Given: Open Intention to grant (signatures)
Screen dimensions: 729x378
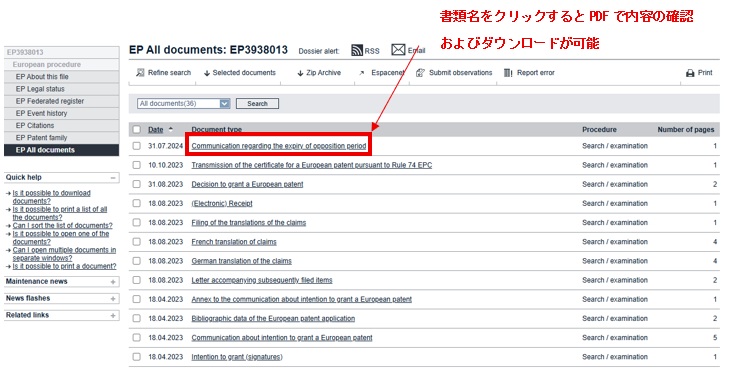Looking at the screenshot, I should [237, 357].
